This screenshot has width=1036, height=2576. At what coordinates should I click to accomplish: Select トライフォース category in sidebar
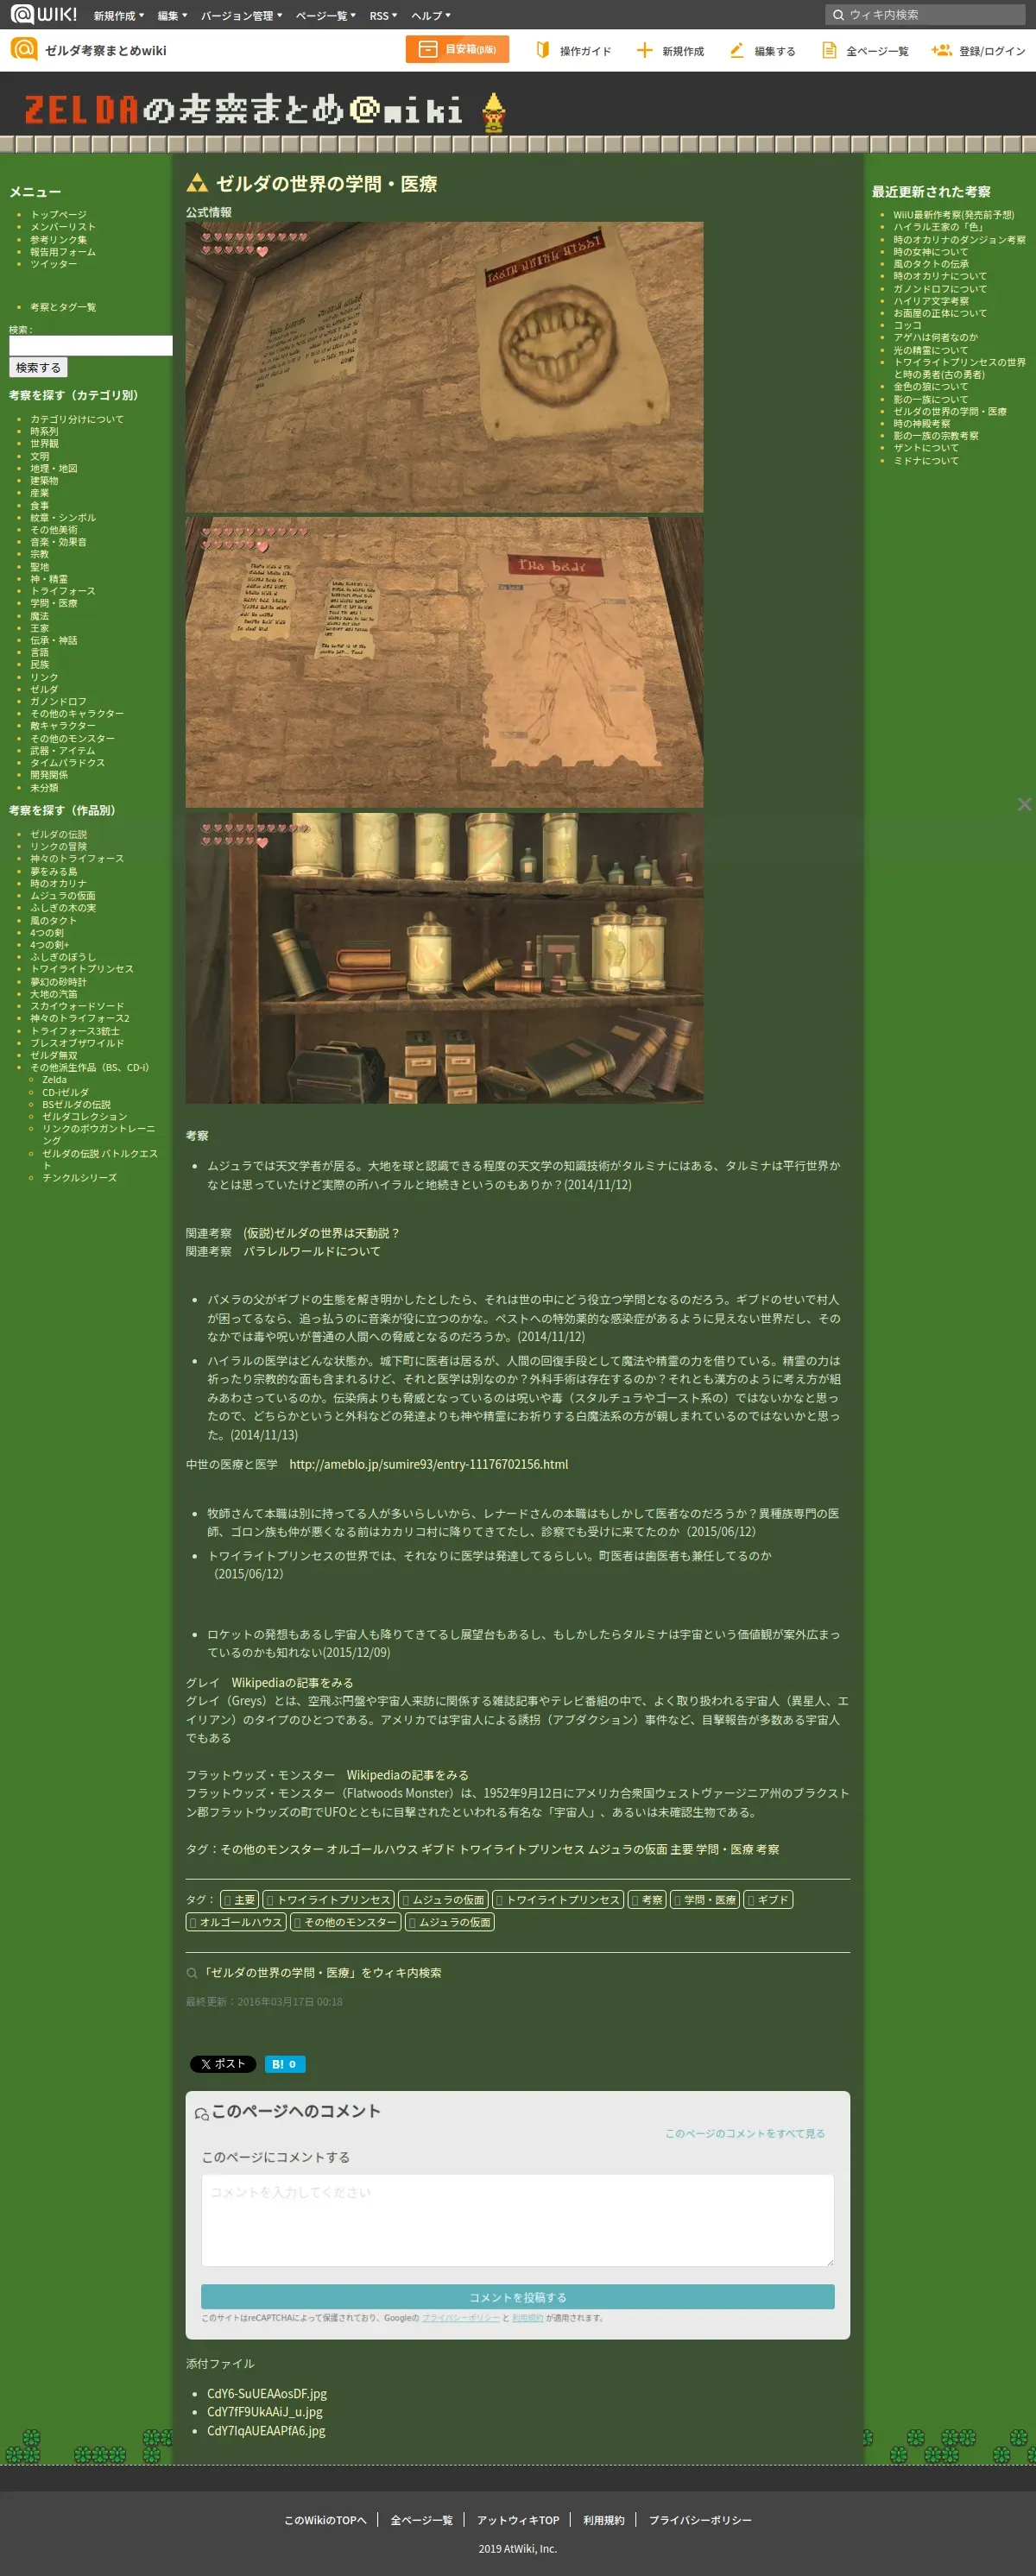coord(62,591)
